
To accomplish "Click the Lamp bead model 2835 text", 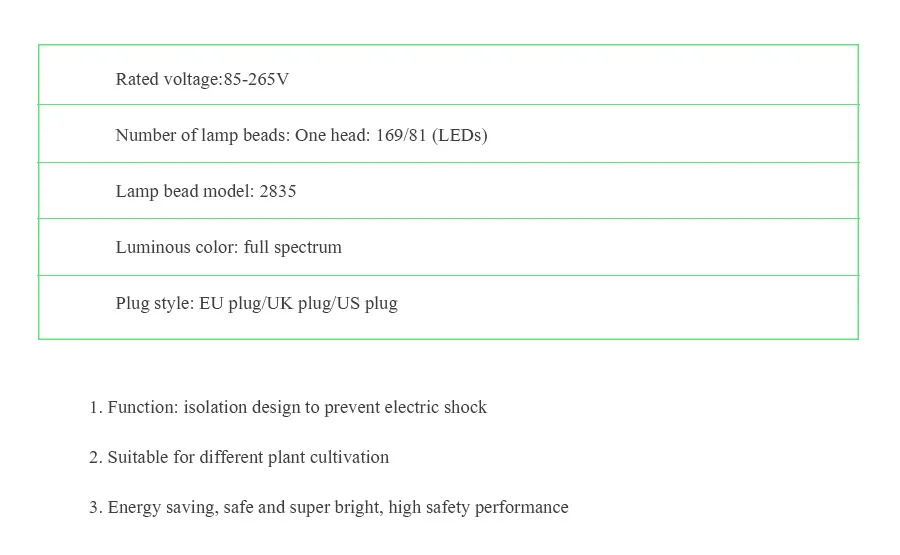I will [x=206, y=191].
